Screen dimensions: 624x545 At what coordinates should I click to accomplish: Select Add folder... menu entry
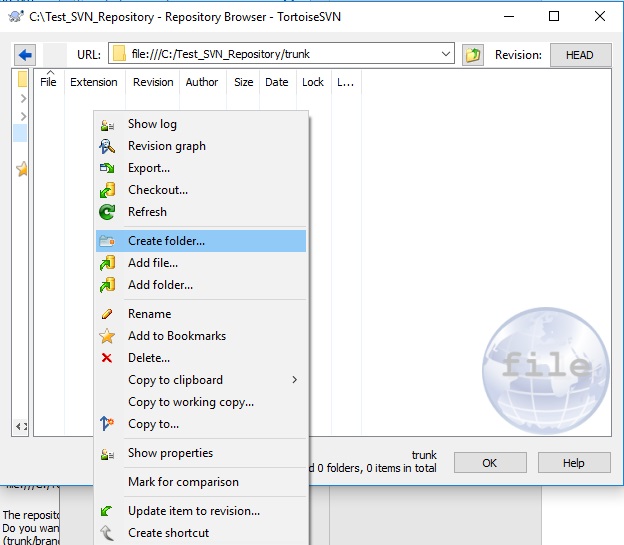click(201, 285)
